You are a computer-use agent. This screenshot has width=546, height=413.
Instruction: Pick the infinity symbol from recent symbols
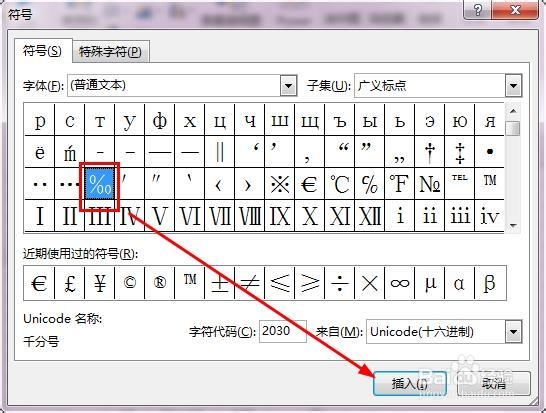tap(399, 283)
